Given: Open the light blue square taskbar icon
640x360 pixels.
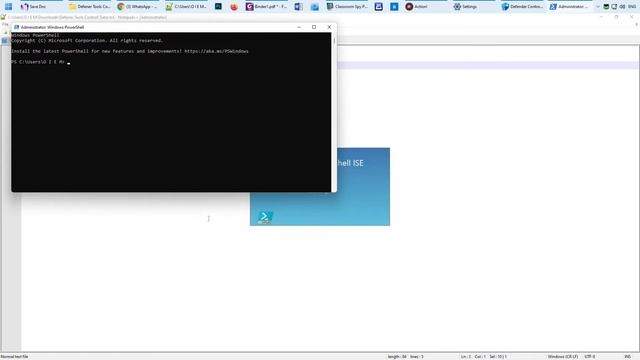Looking at the screenshot, I should coord(394,7).
